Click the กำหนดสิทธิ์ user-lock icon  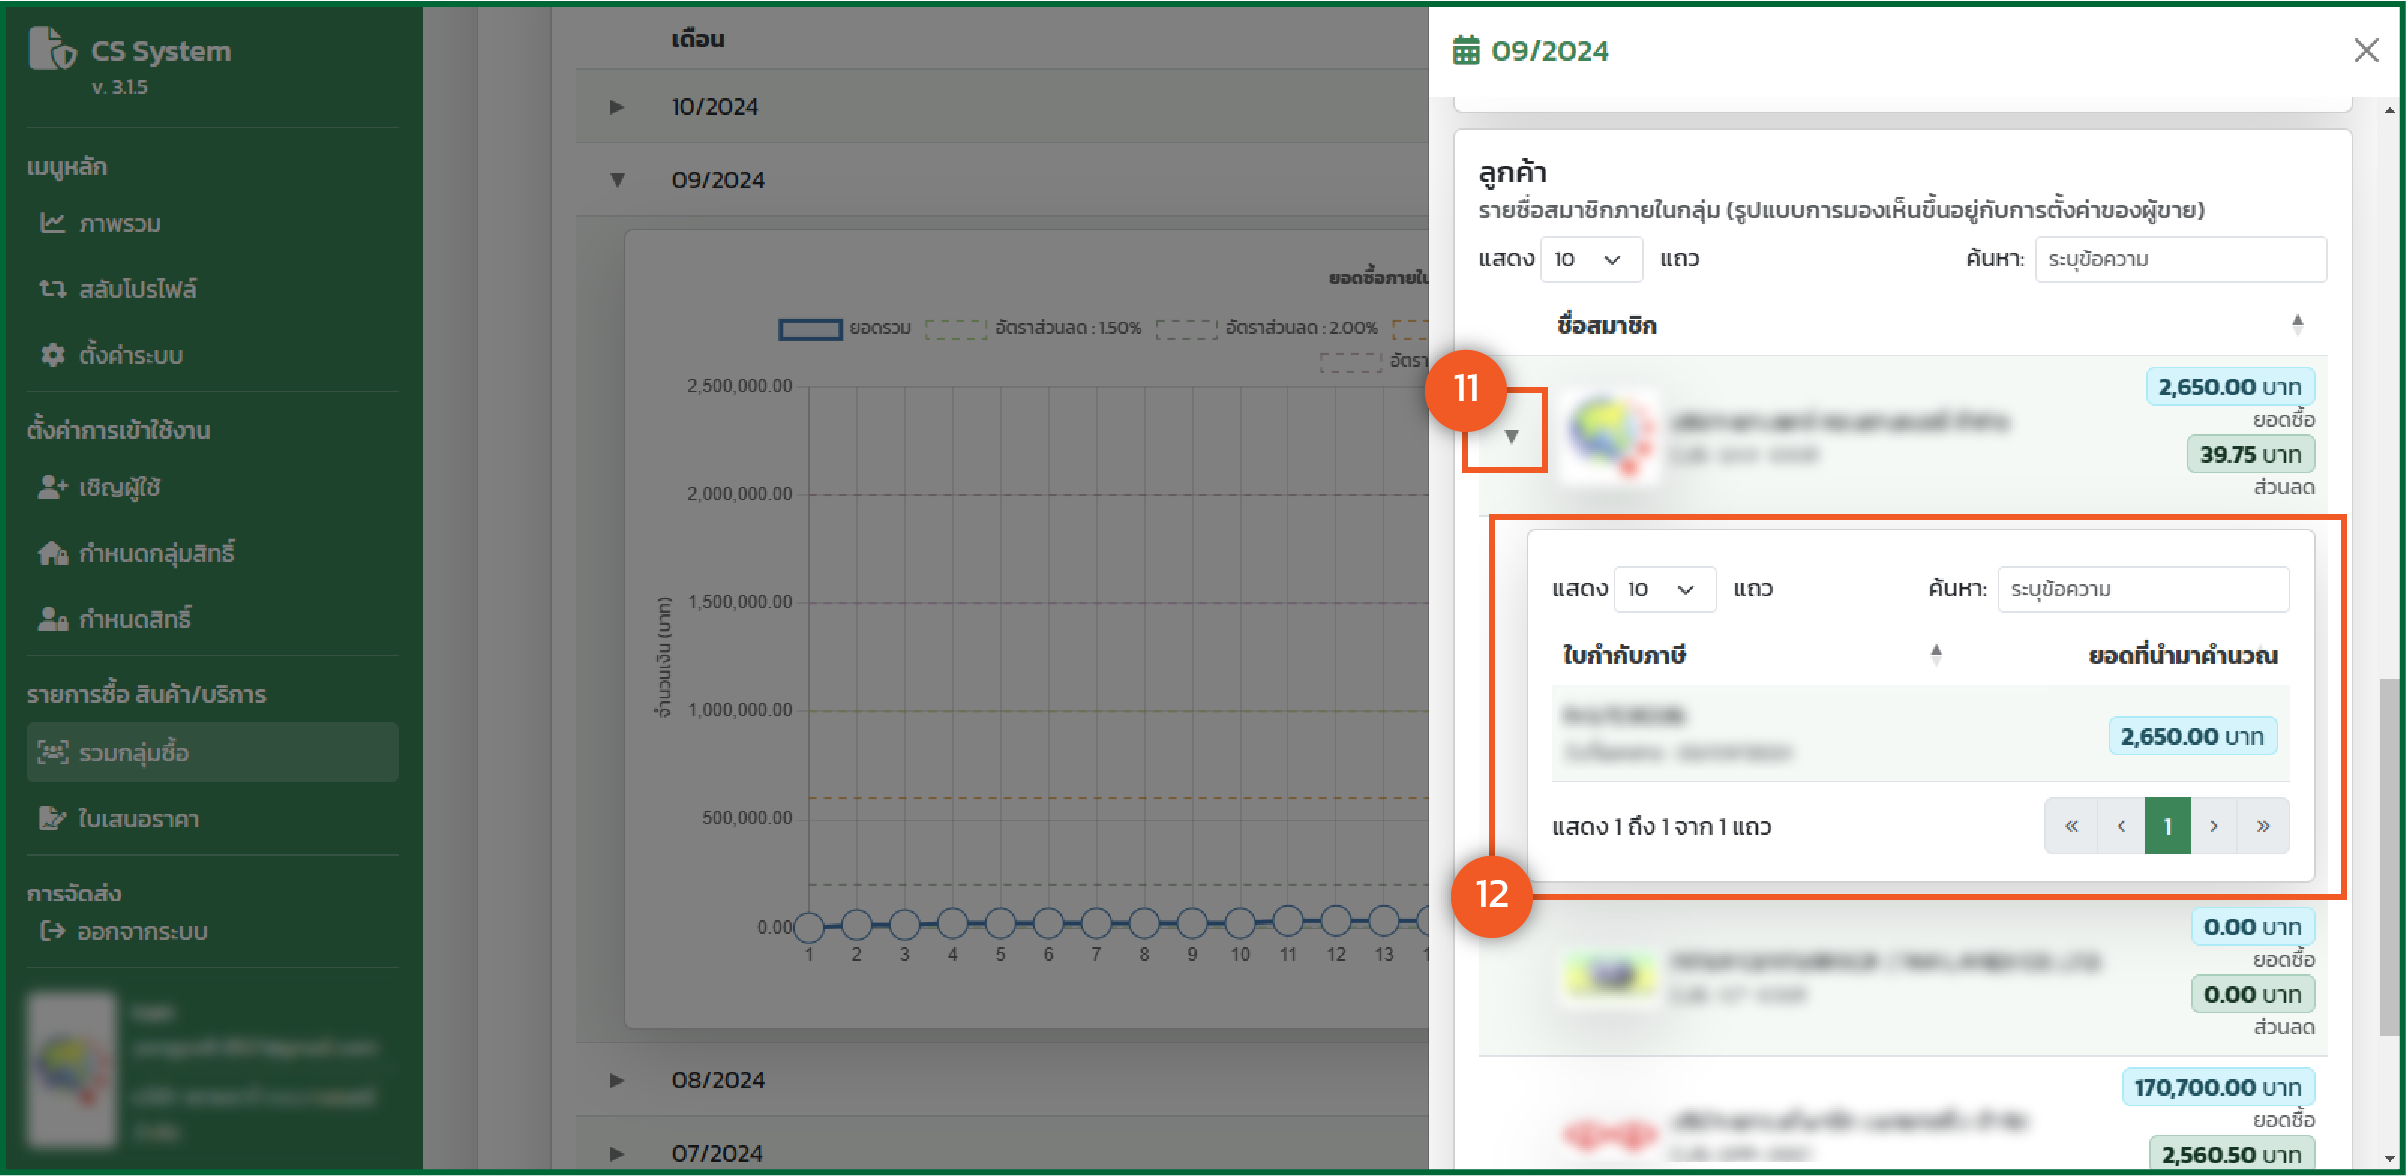pos(52,619)
